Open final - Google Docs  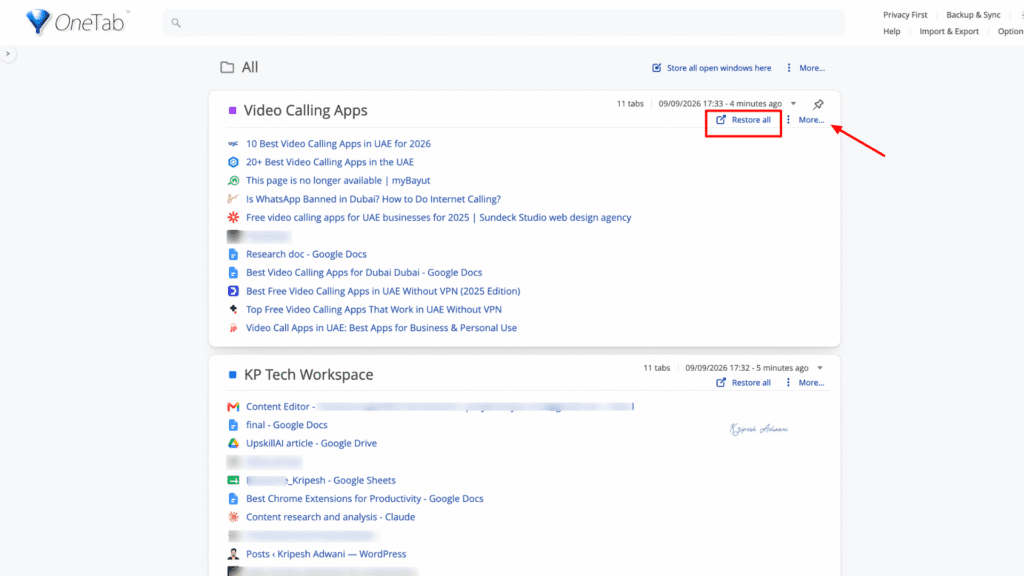pos(287,424)
